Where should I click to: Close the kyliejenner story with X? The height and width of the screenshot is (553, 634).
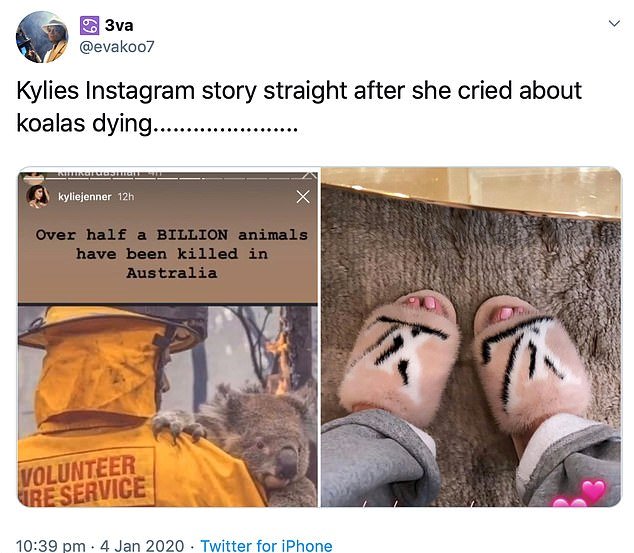point(303,197)
